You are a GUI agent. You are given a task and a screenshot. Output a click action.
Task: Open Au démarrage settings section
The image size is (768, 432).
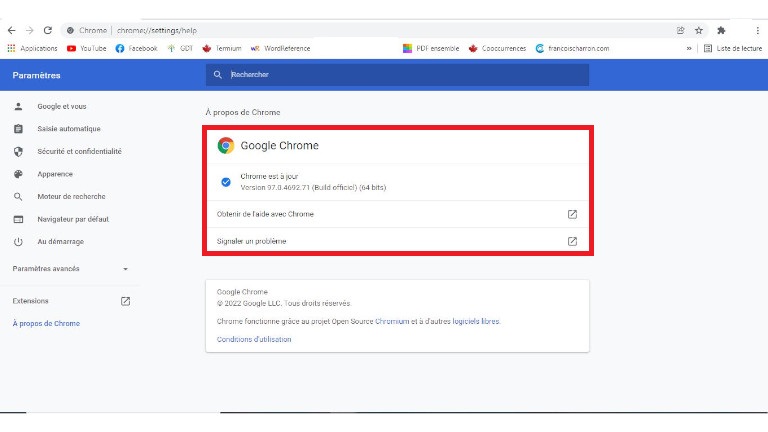(x=60, y=241)
